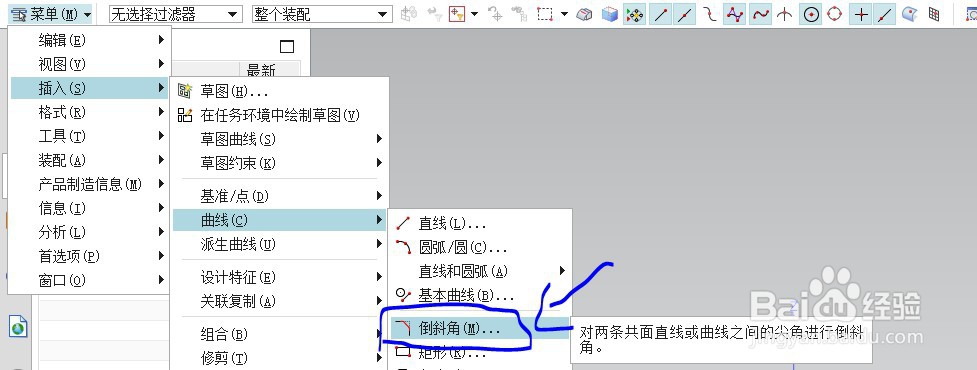Click the intersection snap icon
977x370 pixels.
[785, 14]
